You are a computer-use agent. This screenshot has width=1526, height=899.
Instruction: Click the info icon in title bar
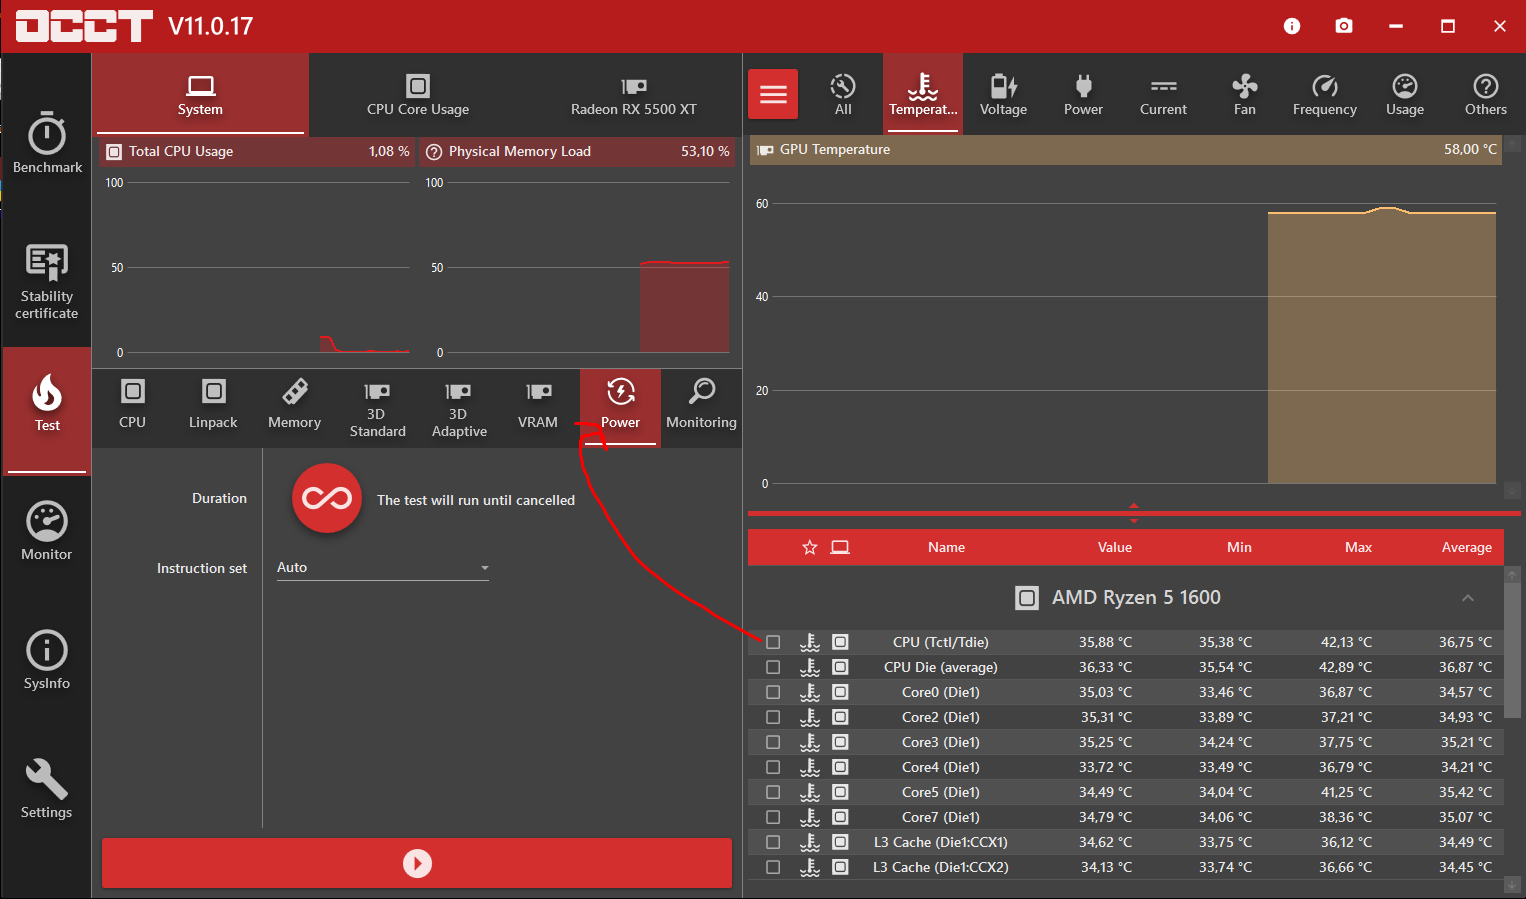click(x=1292, y=26)
